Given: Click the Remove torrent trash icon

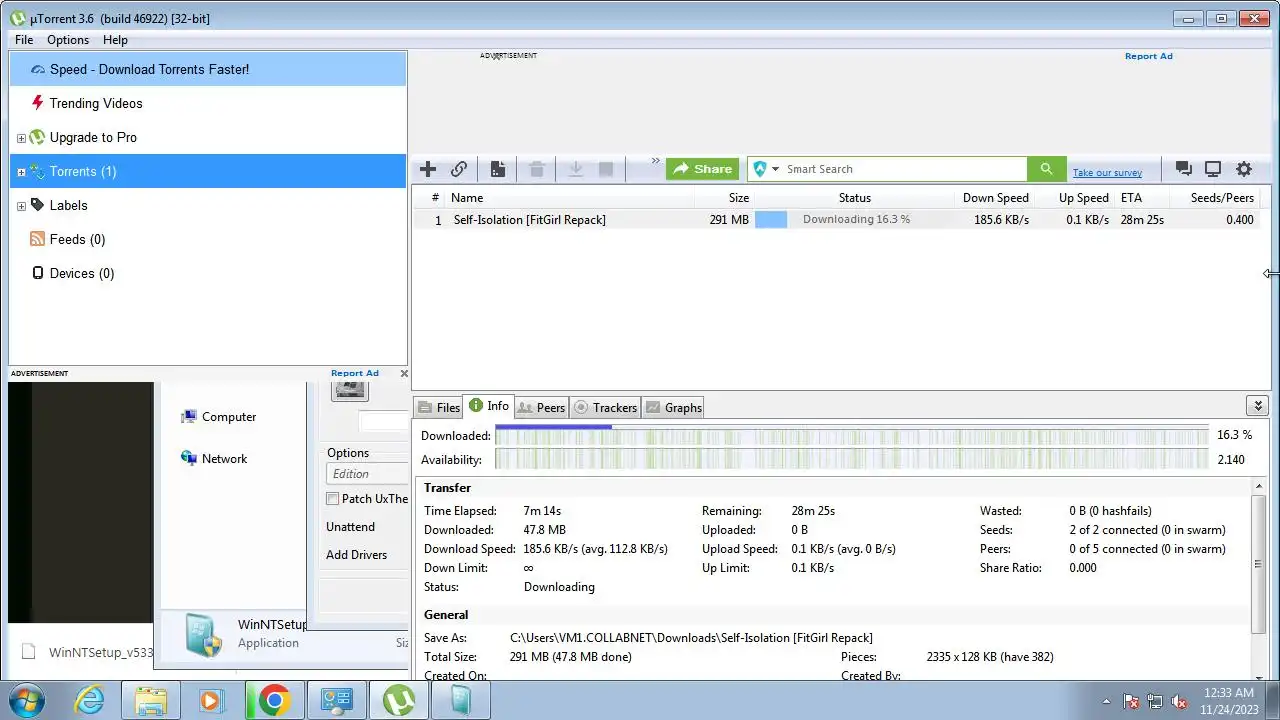Looking at the screenshot, I should [x=537, y=169].
